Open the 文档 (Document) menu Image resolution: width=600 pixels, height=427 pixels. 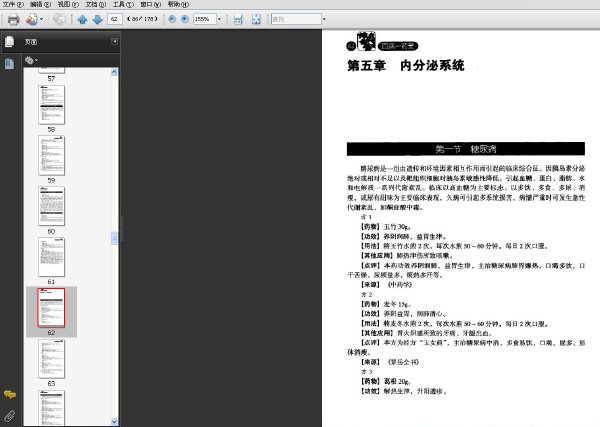coord(96,4)
